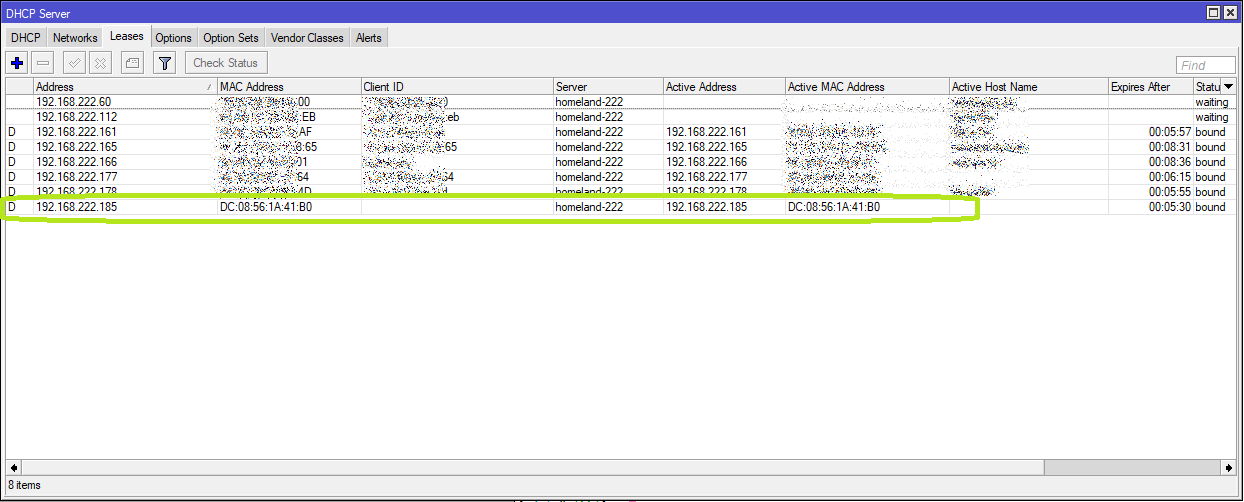The height and width of the screenshot is (502, 1244).
Task: Click Active Address cell 192.168.222.166
Action: pos(706,162)
